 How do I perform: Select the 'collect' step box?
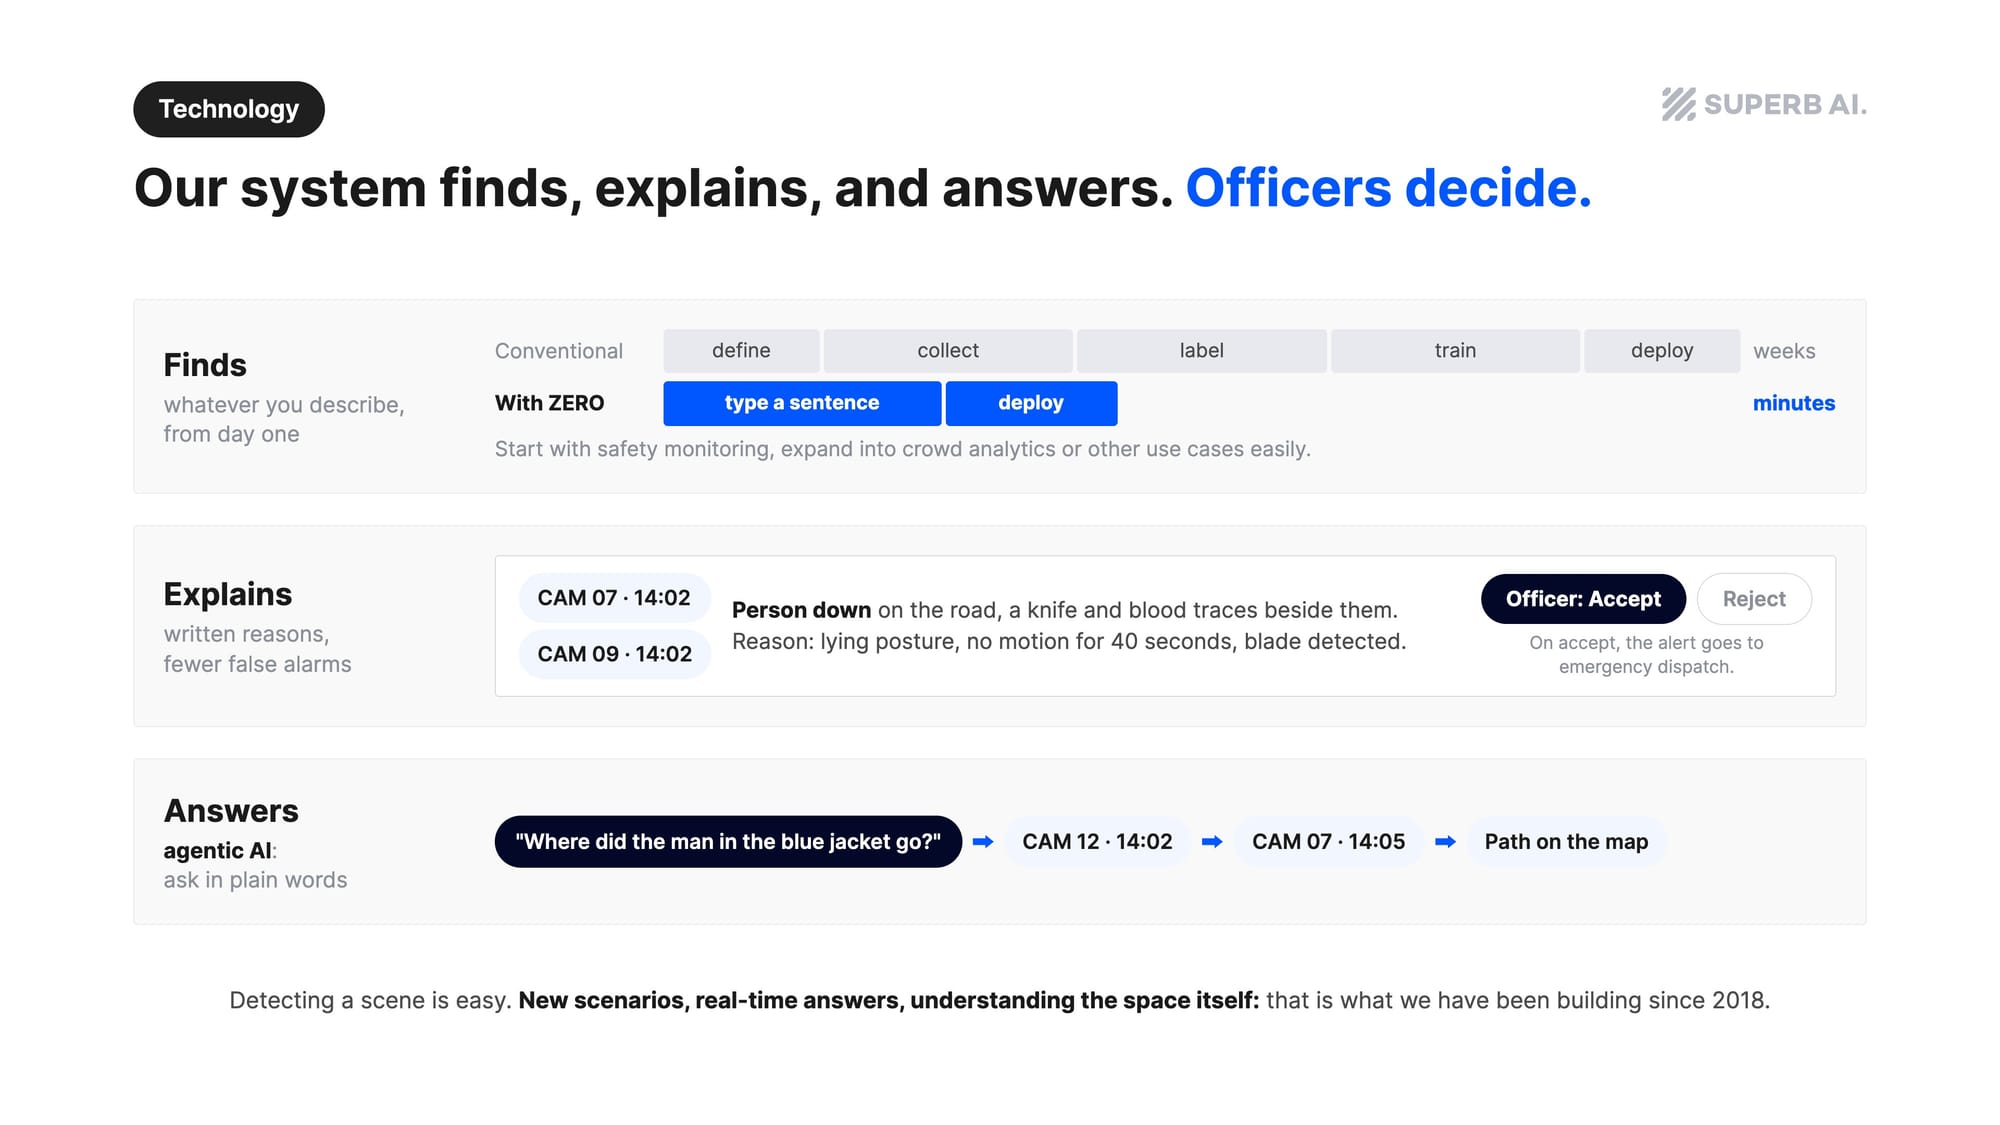click(948, 351)
